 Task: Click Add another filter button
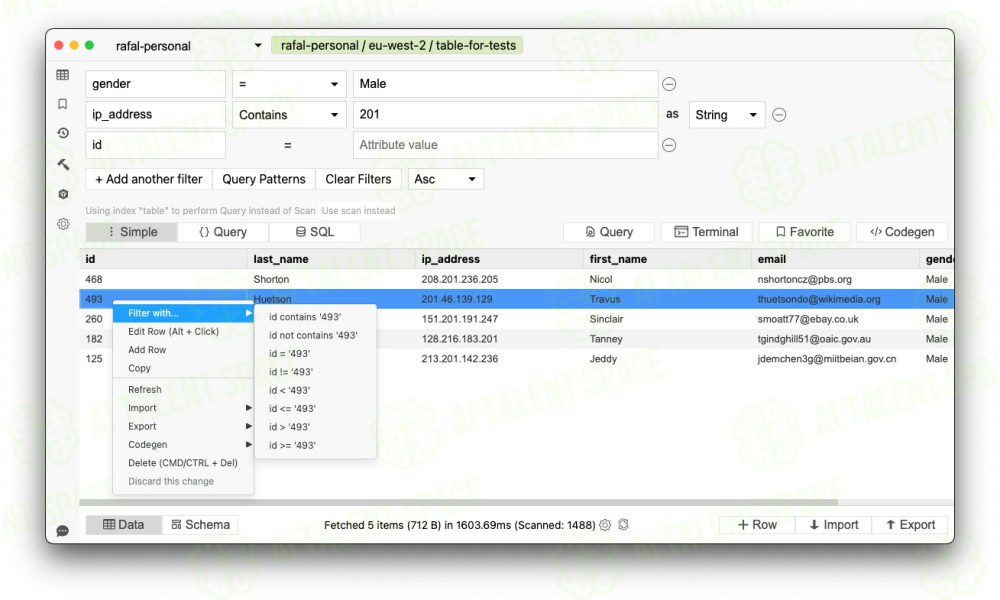pos(149,179)
